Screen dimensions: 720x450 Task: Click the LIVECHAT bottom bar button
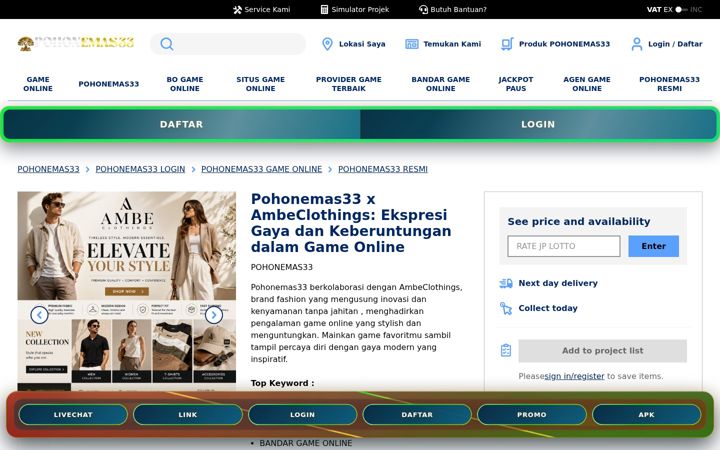pyautogui.click(x=73, y=415)
